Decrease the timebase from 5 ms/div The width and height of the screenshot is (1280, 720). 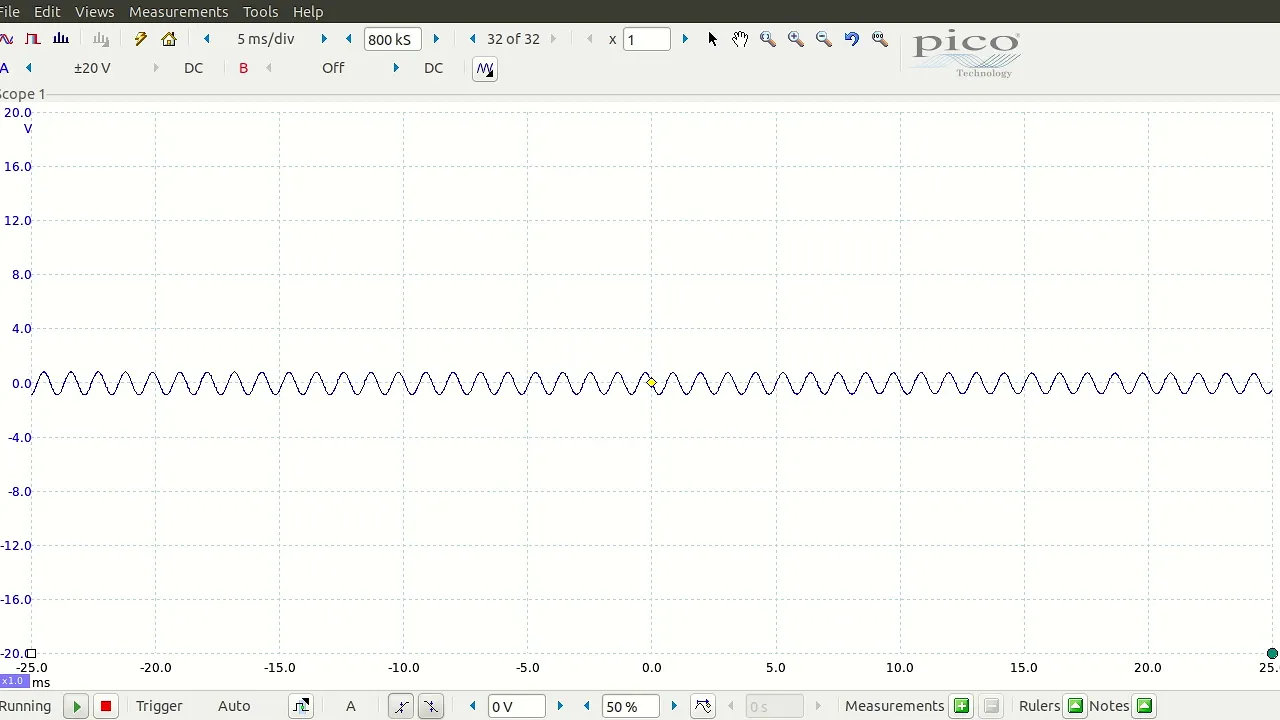coord(207,39)
